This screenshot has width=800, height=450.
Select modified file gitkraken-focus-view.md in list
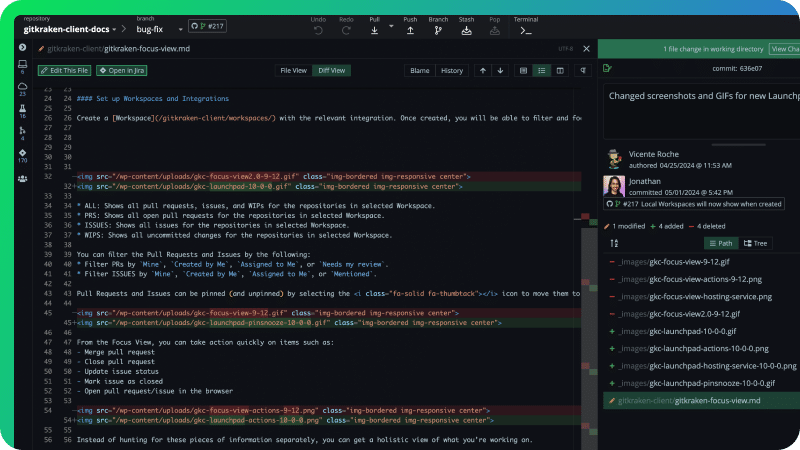[702, 401]
